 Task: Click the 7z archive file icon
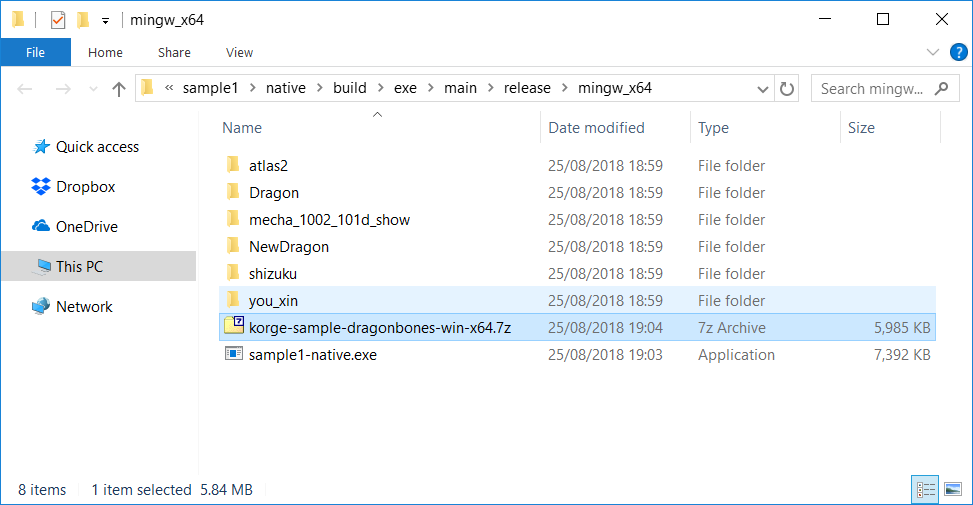coord(234,328)
